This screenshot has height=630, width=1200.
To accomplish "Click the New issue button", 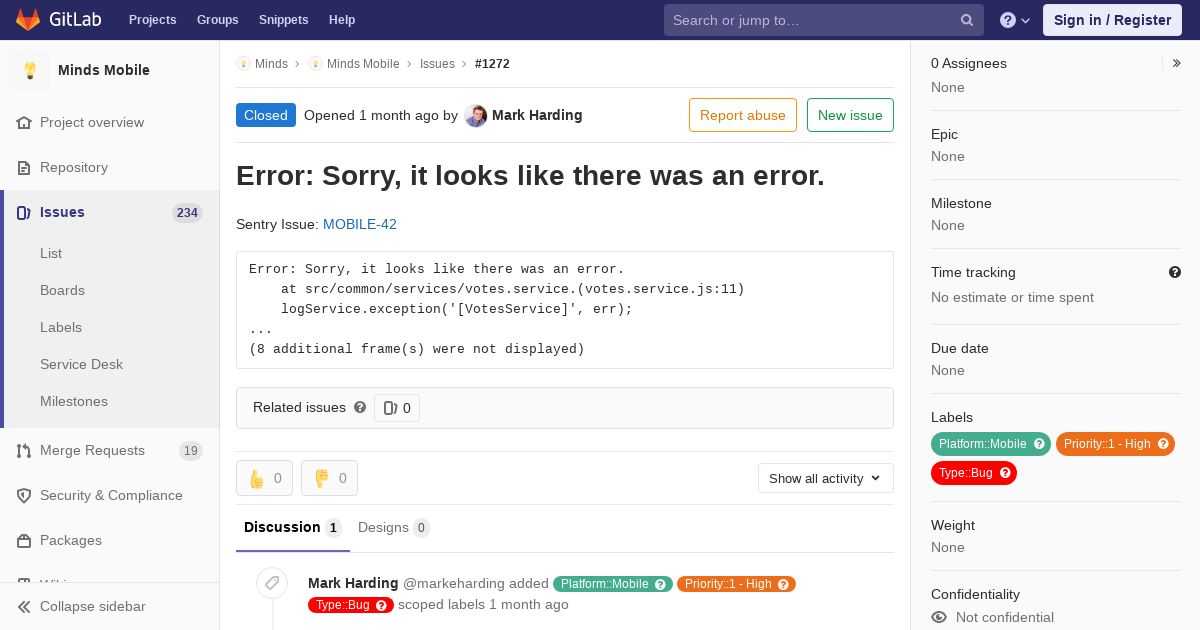I will [x=850, y=115].
